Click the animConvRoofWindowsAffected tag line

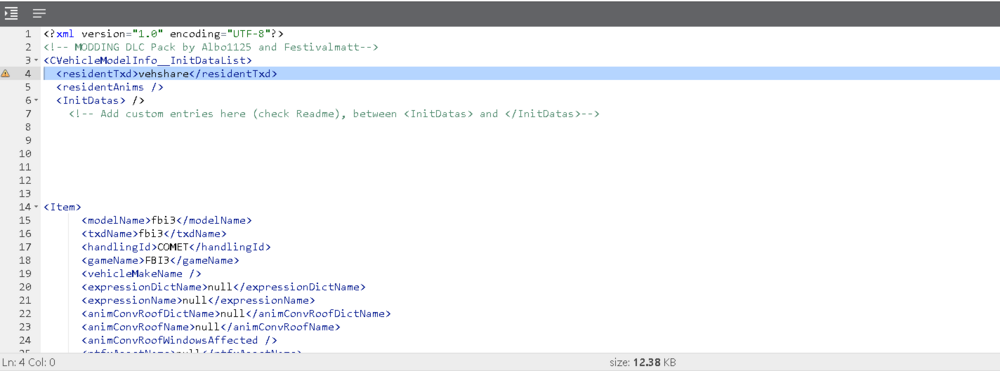click(x=179, y=340)
